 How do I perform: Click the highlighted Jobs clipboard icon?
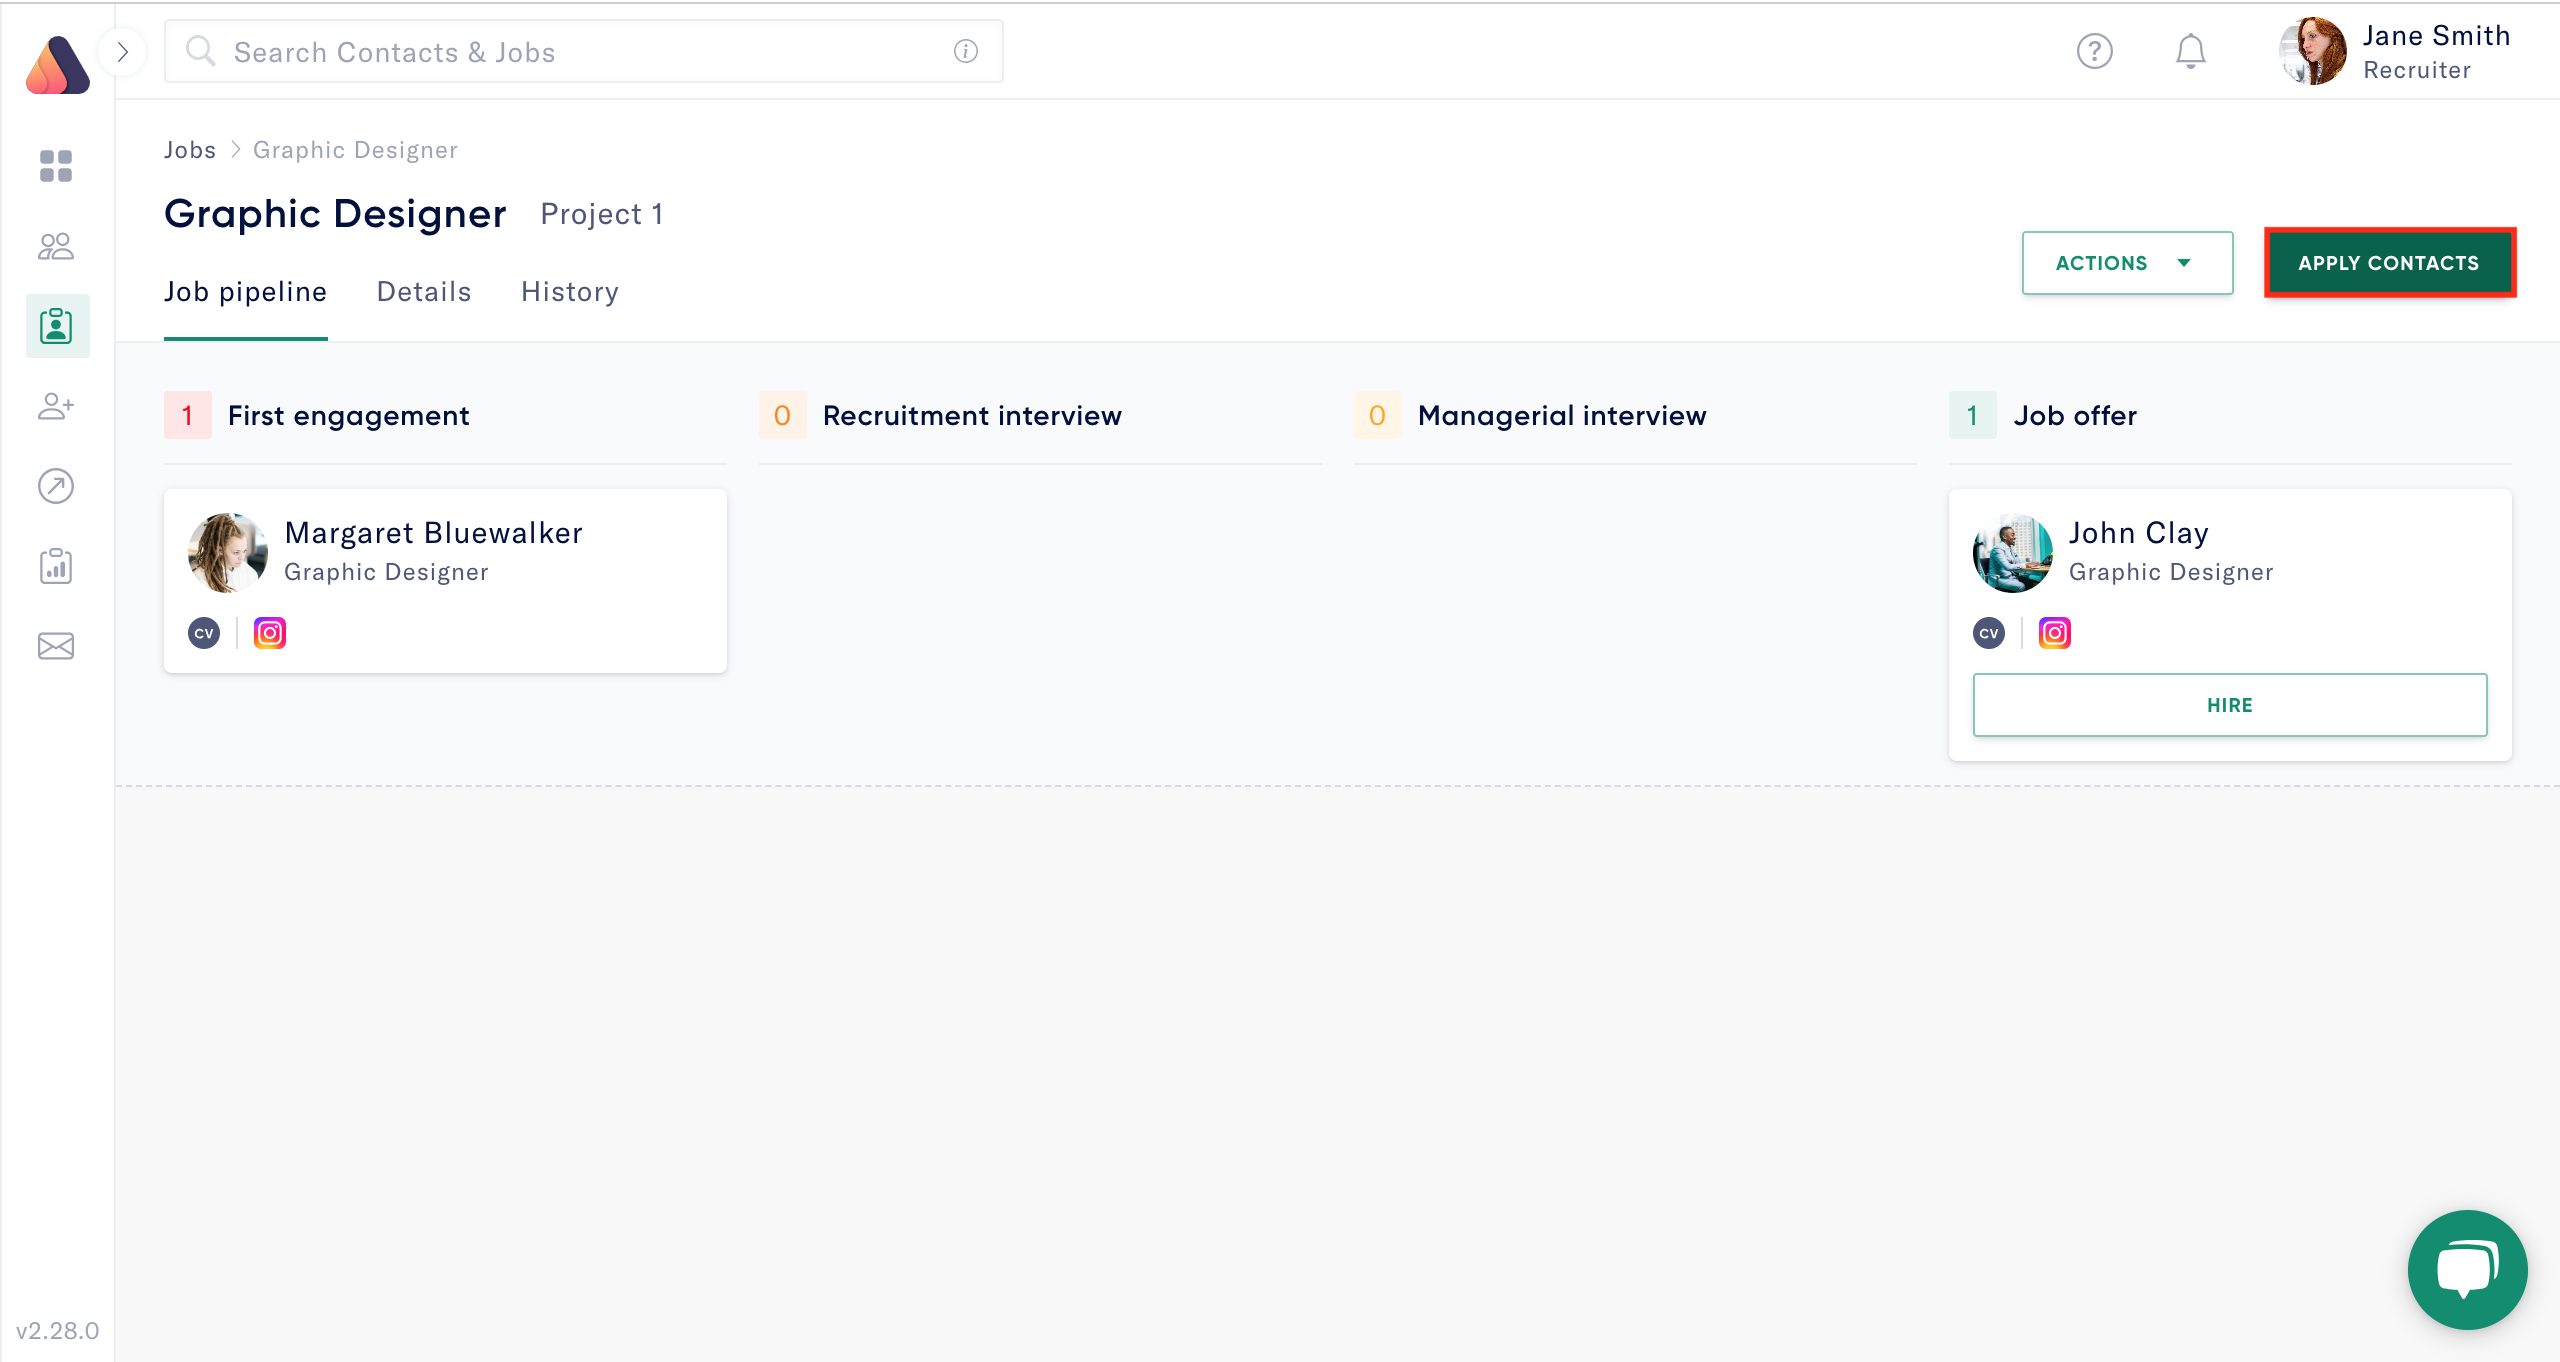(56, 326)
